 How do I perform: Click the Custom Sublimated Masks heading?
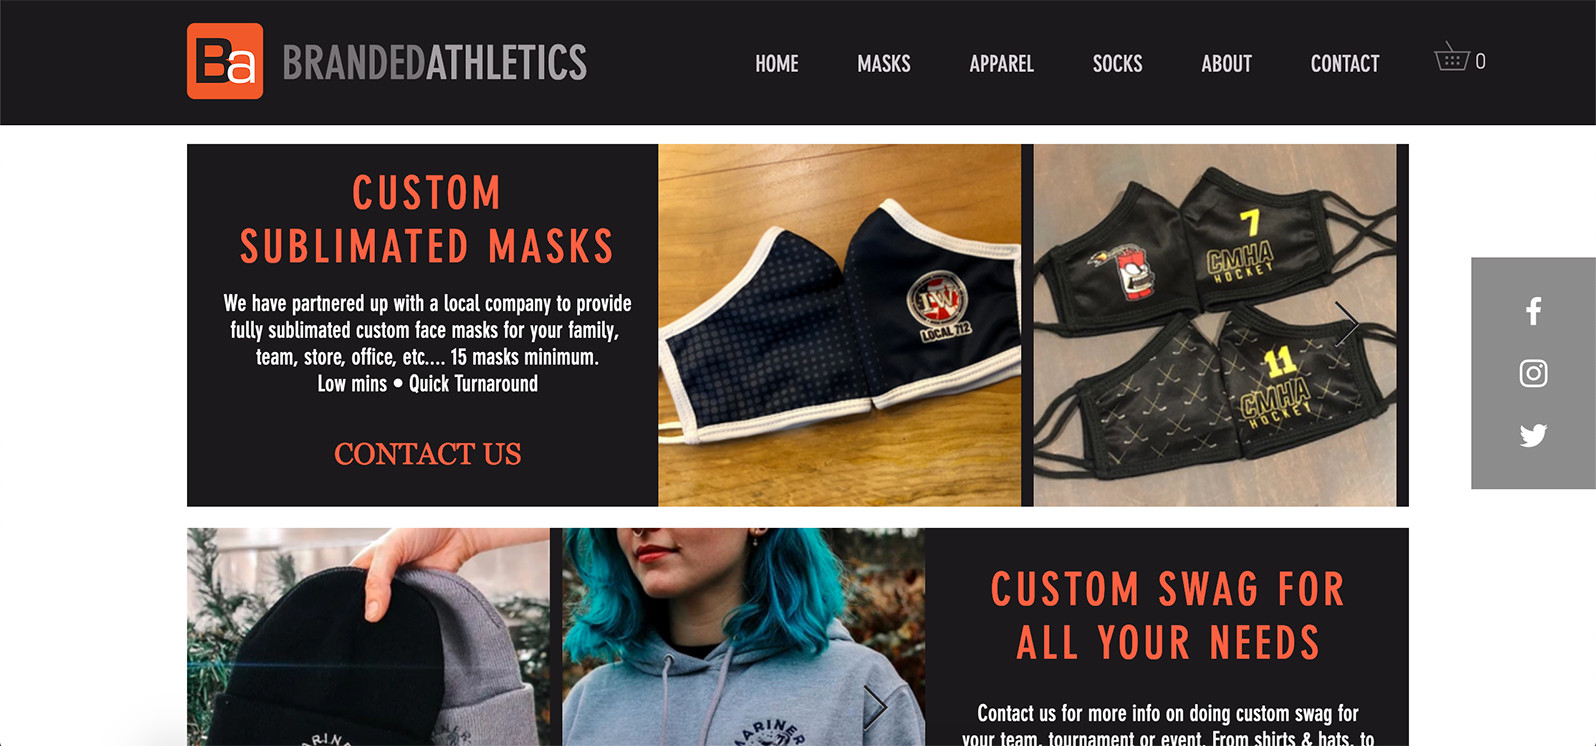coord(427,220)
